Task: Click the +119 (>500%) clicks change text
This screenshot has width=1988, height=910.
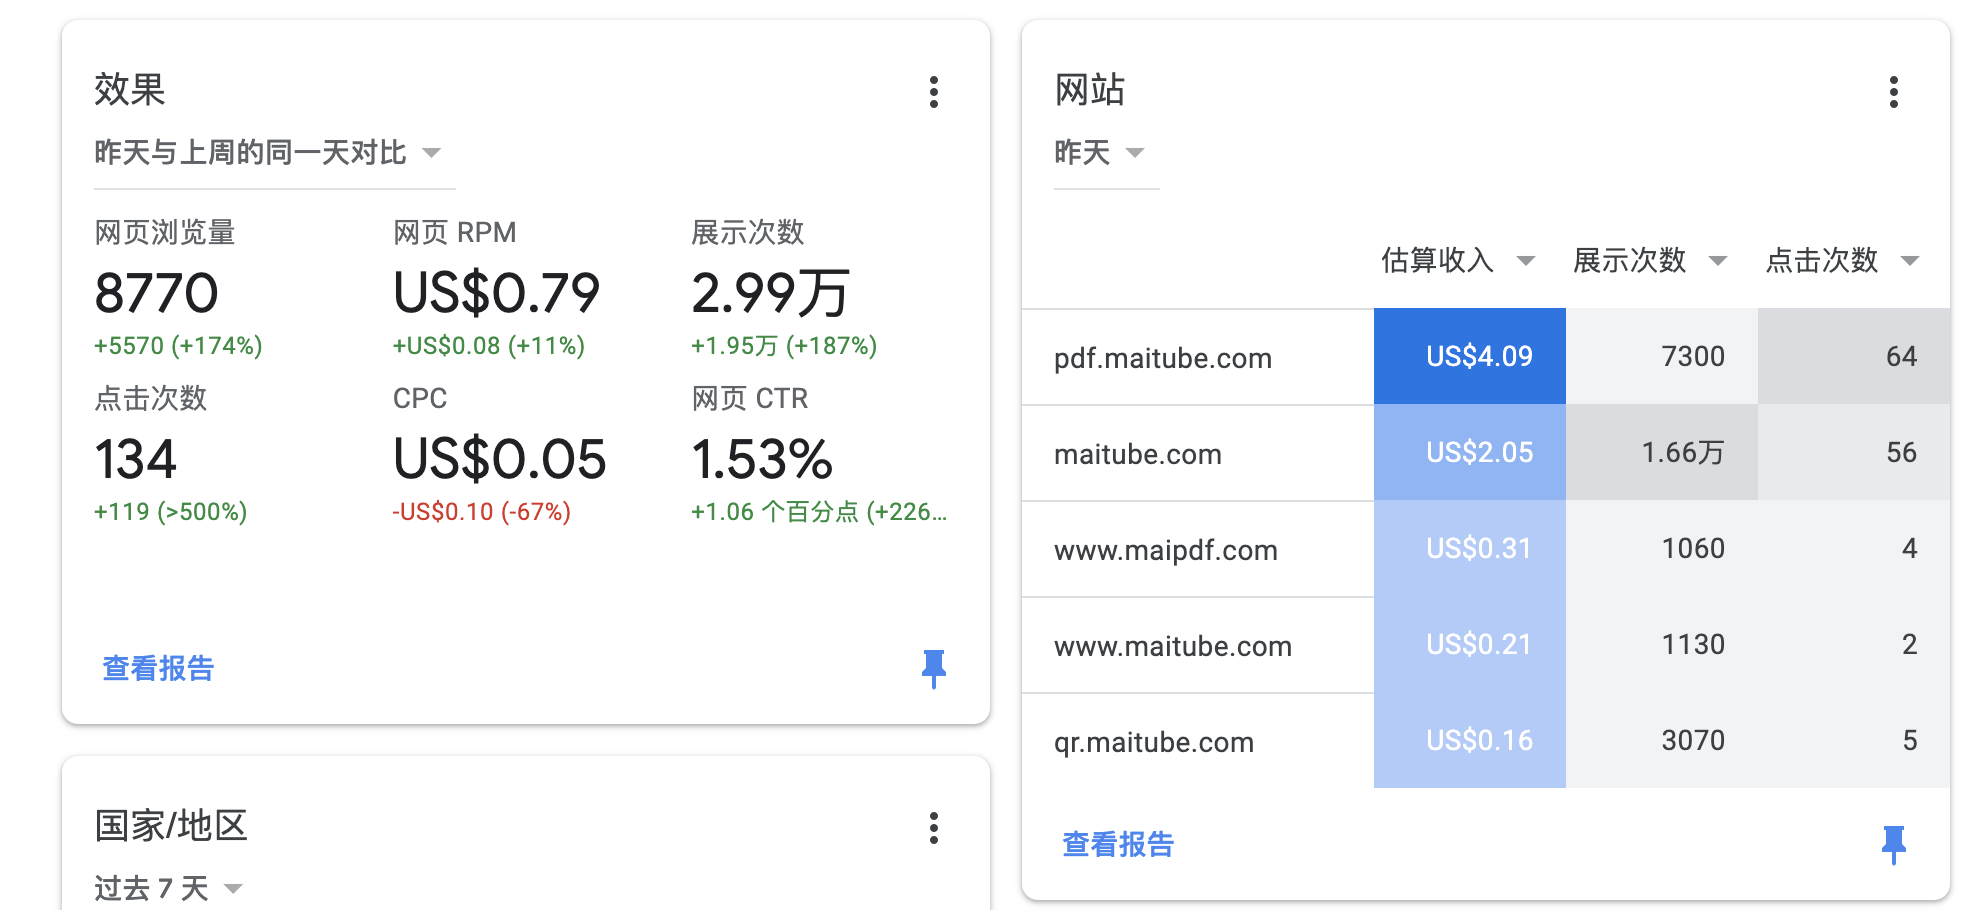Action: (170, 512)
